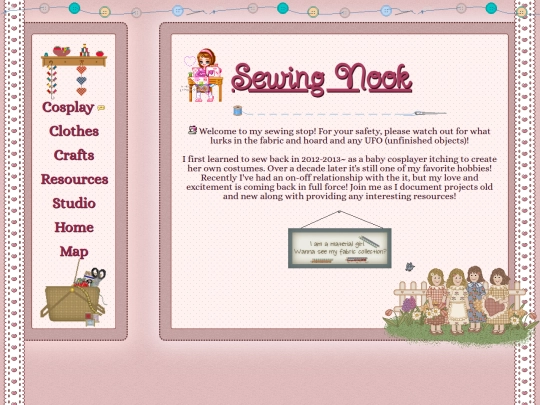The image size is (540, 405).
Task: Open the Studio page
Action: [74, 203]
